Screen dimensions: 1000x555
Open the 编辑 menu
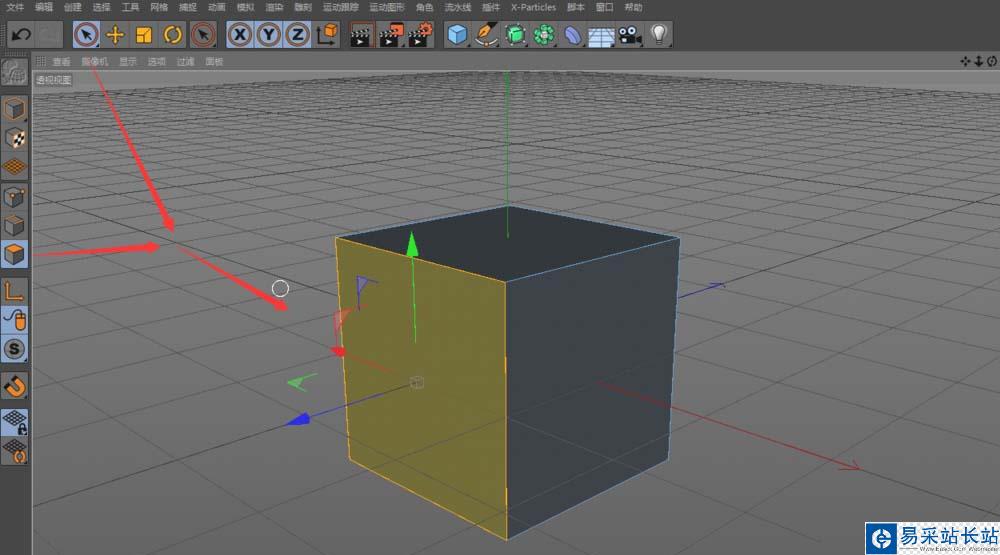(43, 7)
